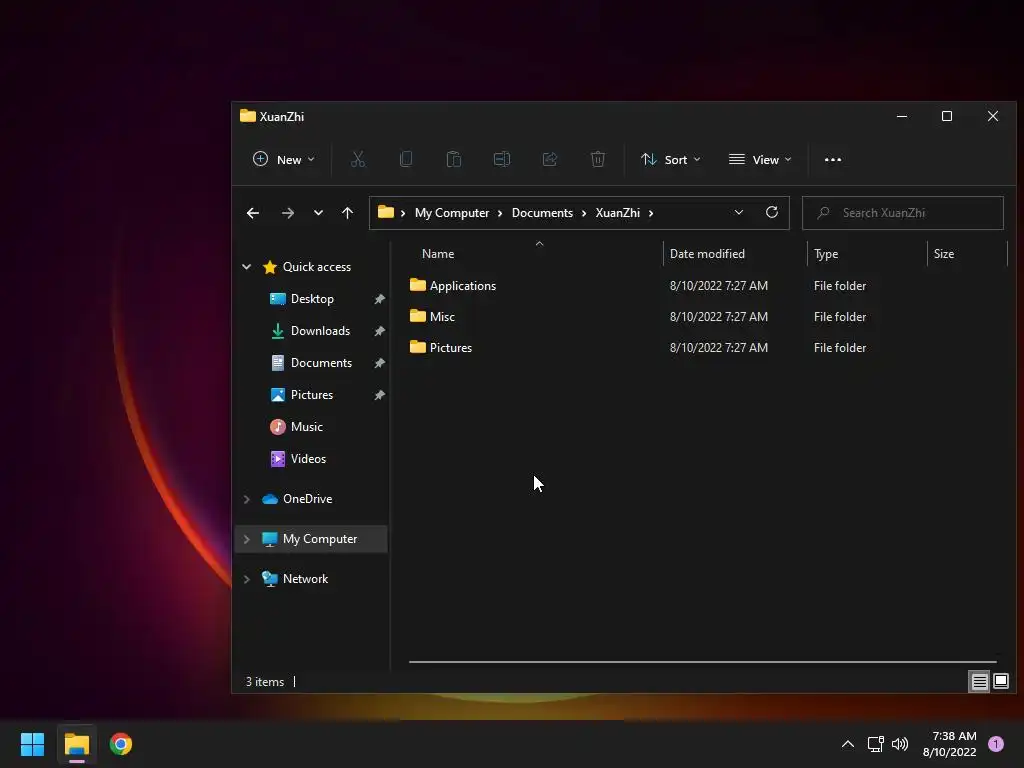
Task: Open Pictures in the Quick access sidebar
Action: click(312, 395)
